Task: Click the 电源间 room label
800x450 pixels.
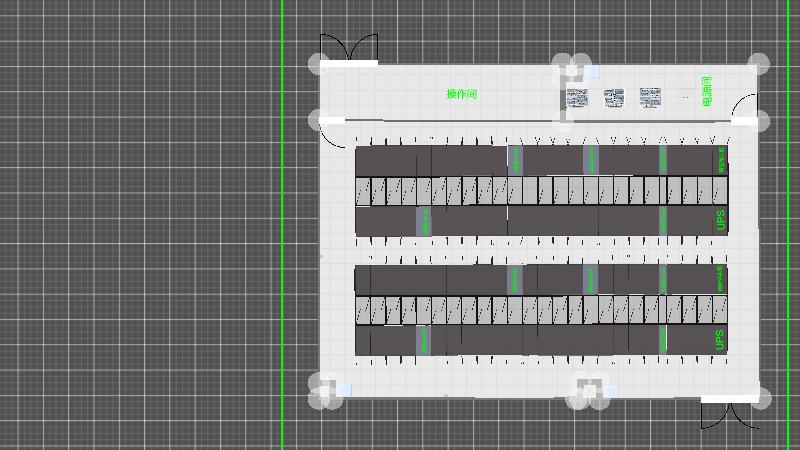Action: point(706,90)
